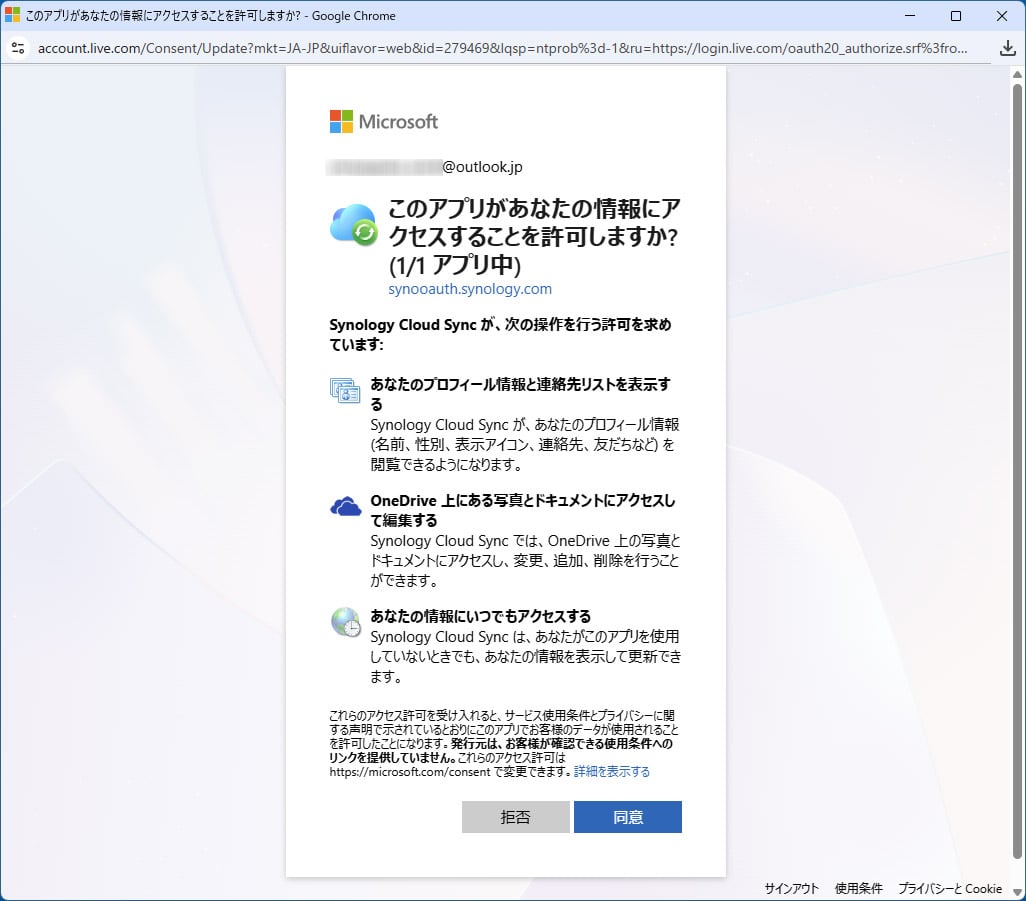Open the 使用条件 footer link

(x=858, y=888)
